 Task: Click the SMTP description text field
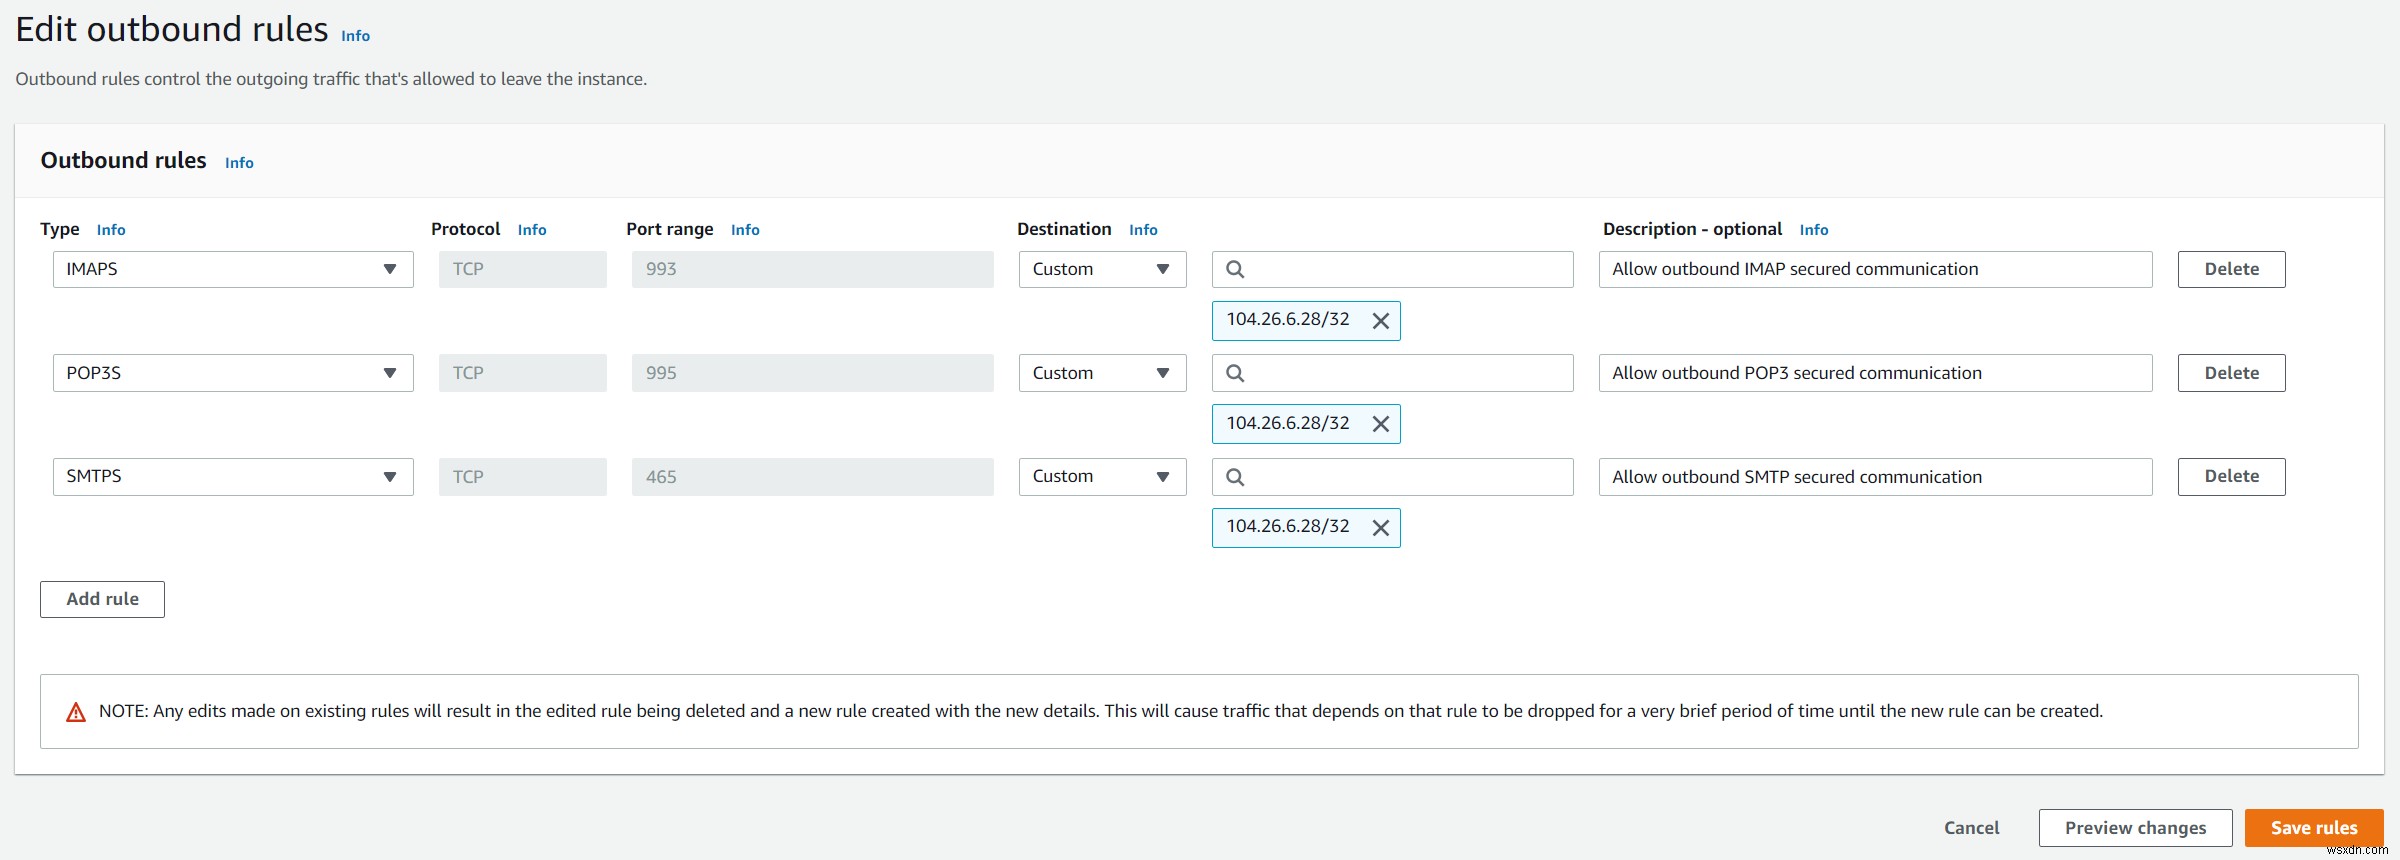click(1875, 477)
